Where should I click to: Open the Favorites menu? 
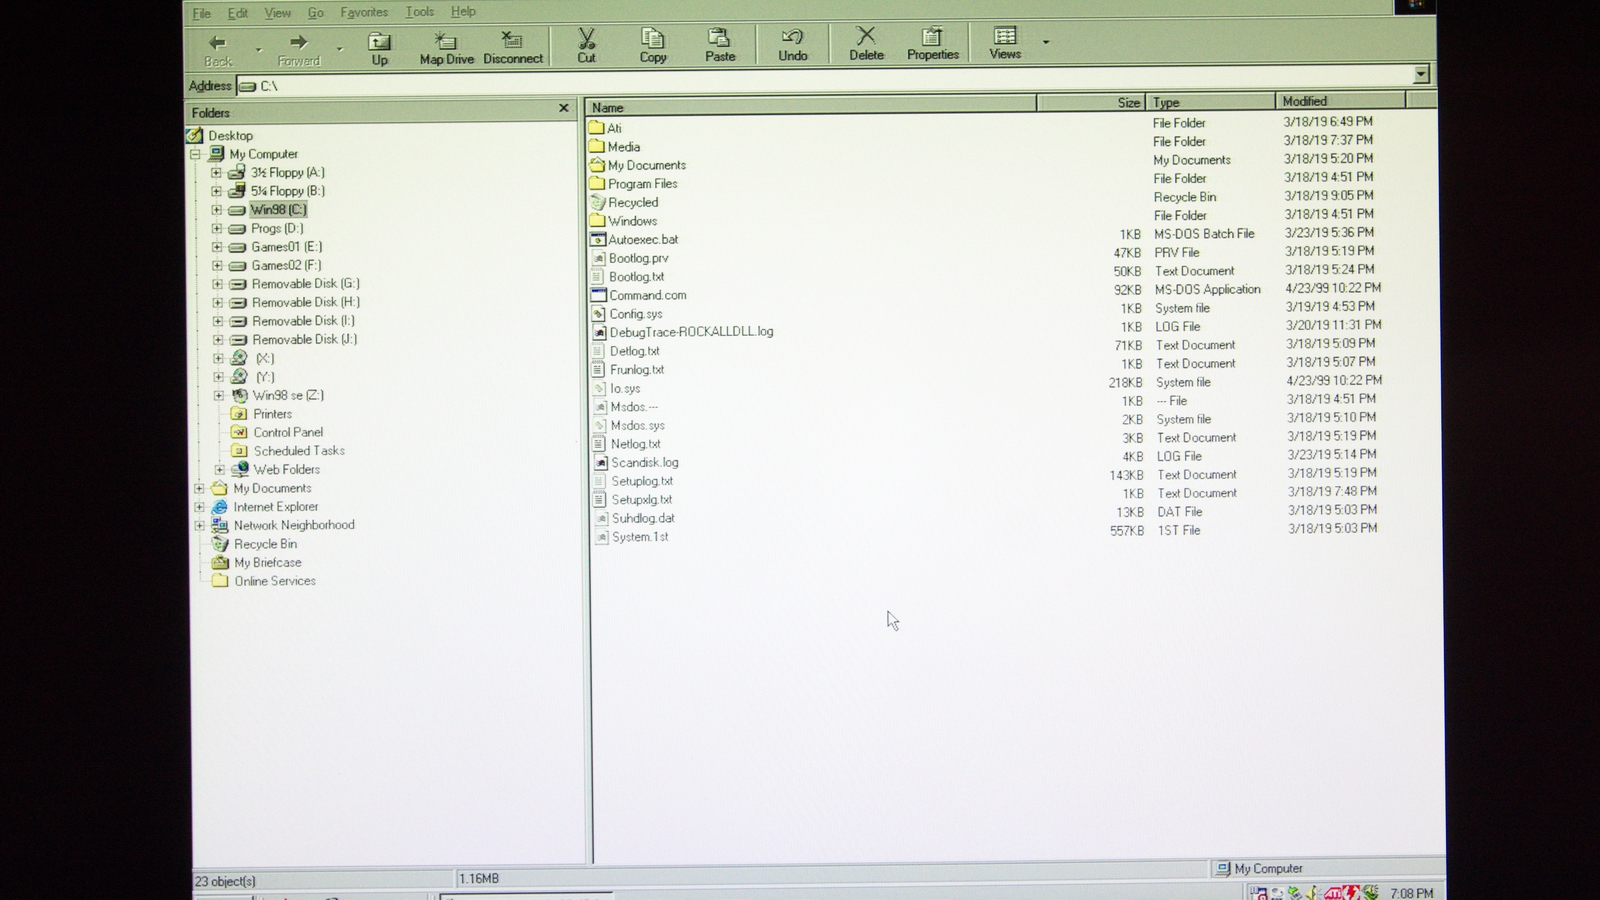[x=364, y=12]
